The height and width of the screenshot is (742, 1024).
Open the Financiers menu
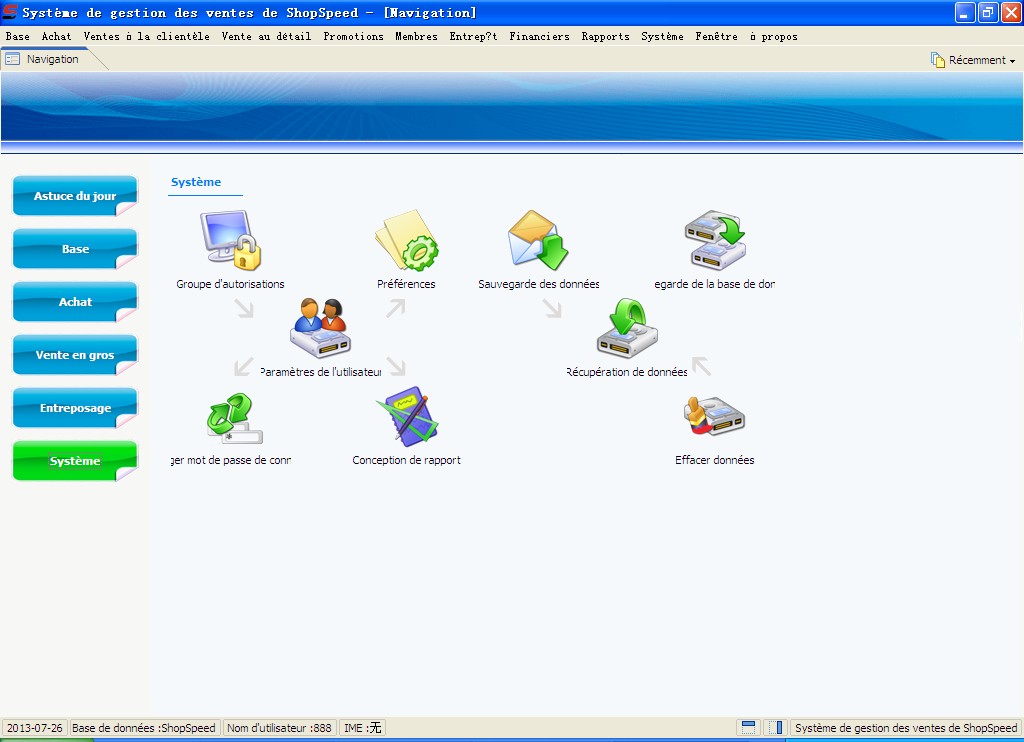click(x=539, y=36)
